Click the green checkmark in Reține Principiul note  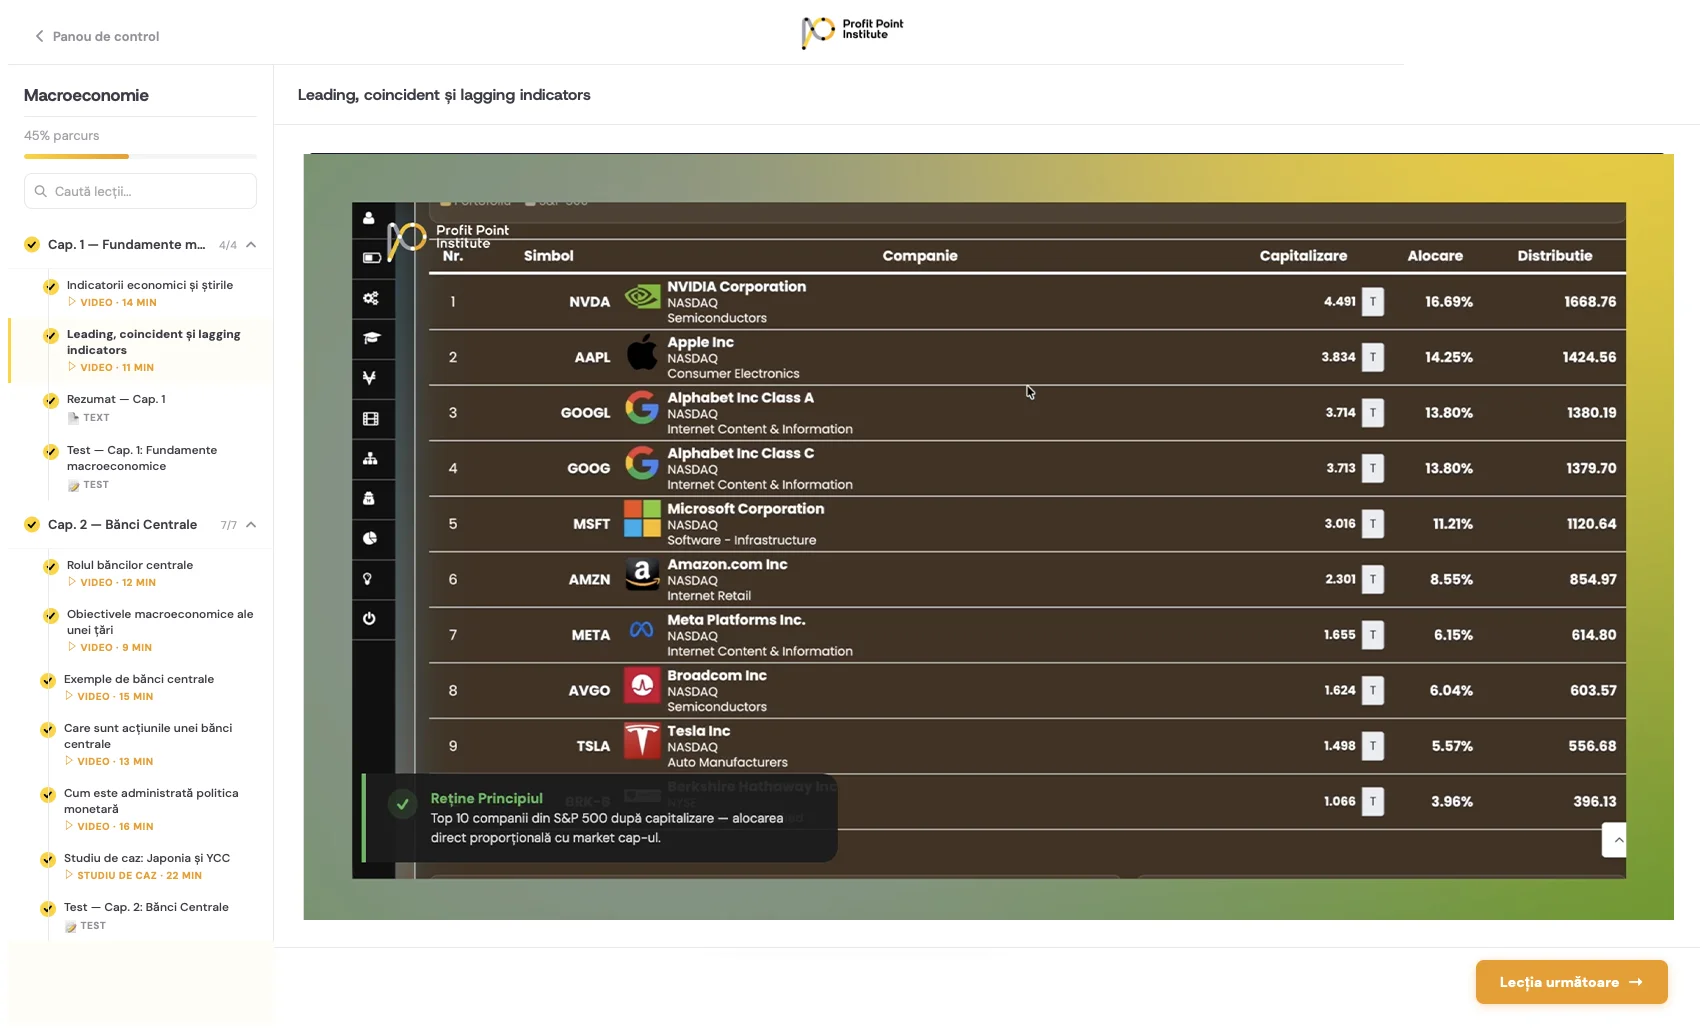tap(402, 804)
